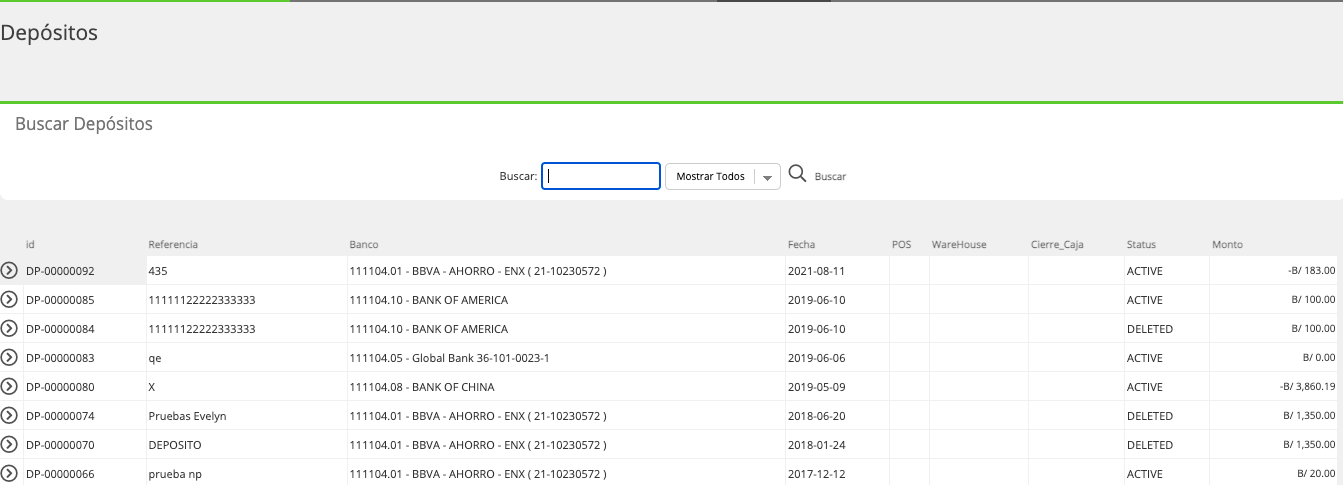Screen dimensions: 1343x485
Task: Focus the Buscar text input field
Action: pyautogui.click(x=601, y=176)
